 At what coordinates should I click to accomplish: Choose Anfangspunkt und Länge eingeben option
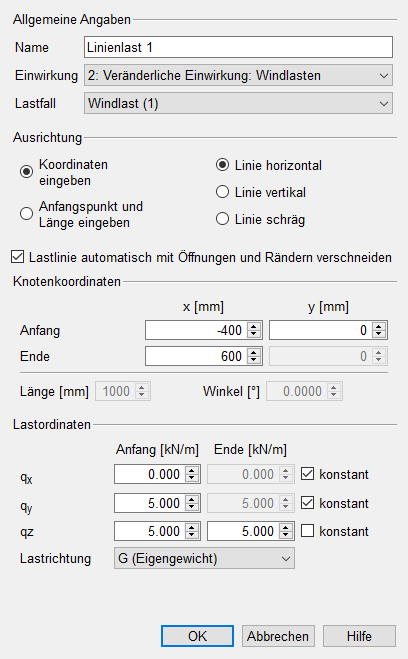(26, 214)
